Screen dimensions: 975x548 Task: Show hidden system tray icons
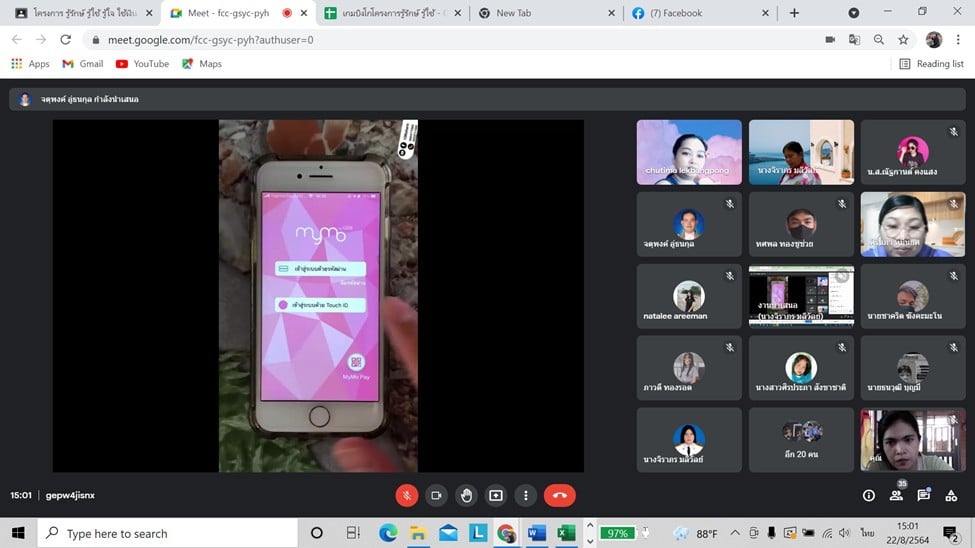point(735,533)
